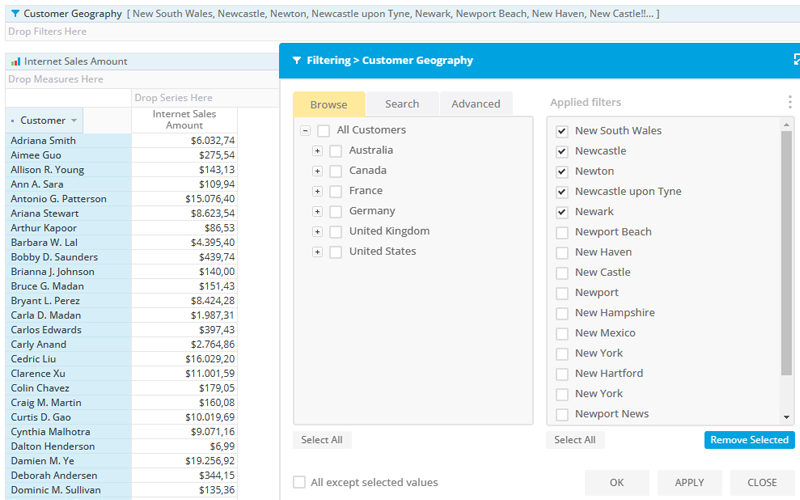800x500 pixels.
Task: Expand the Australia tree node
Action: click(x=317, y=151)
